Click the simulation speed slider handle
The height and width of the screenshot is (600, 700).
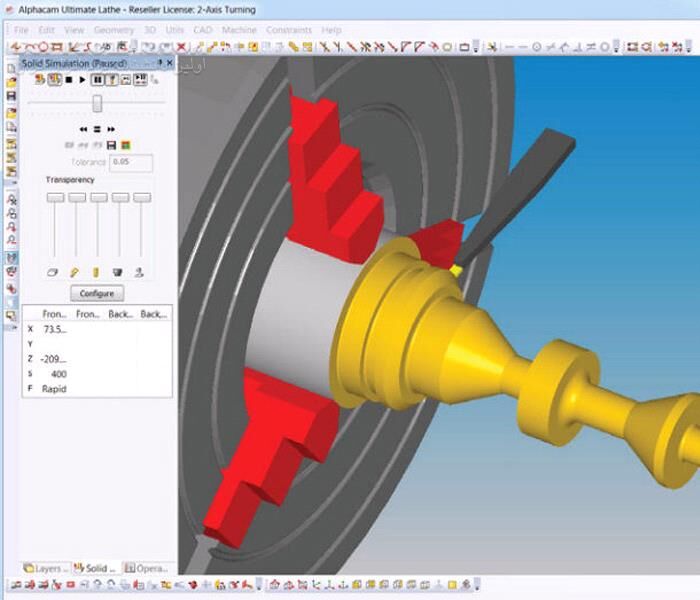[97, 103]
